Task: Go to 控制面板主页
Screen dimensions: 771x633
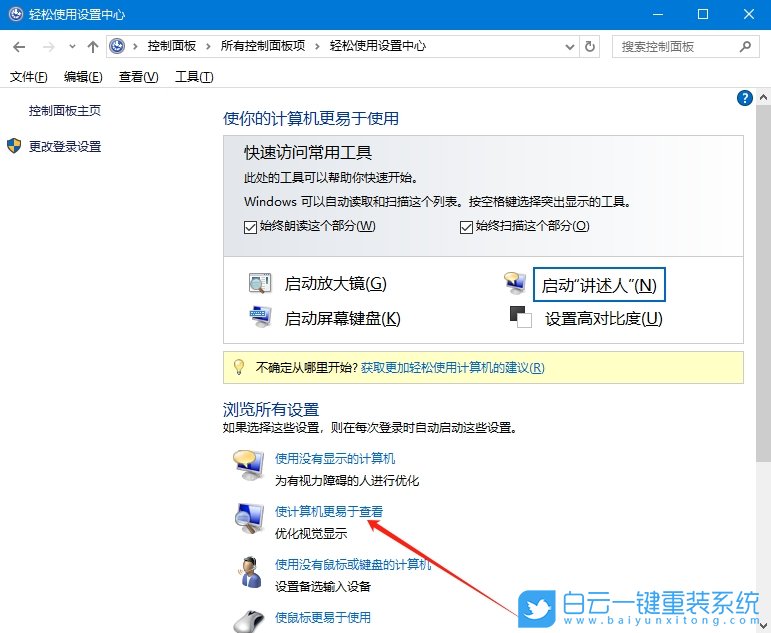Action: [65, 111]
